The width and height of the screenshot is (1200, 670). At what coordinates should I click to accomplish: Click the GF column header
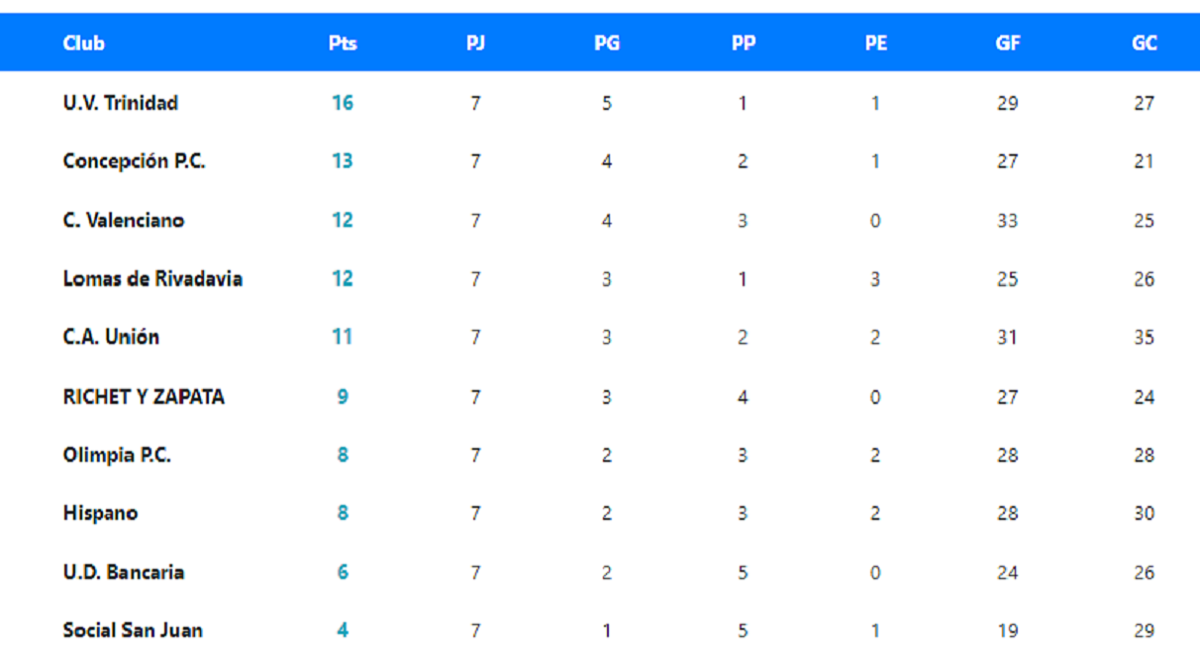[1008, 43]
